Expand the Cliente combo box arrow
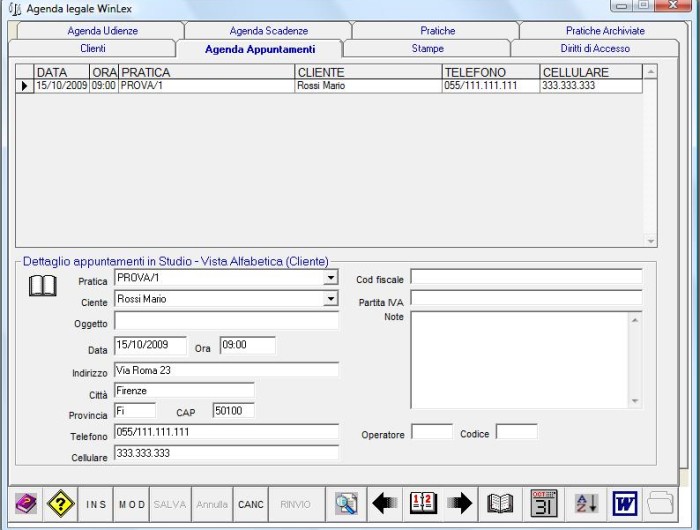Image resolution: width=700 pixels, height=530 pixels. coord(330,298)
